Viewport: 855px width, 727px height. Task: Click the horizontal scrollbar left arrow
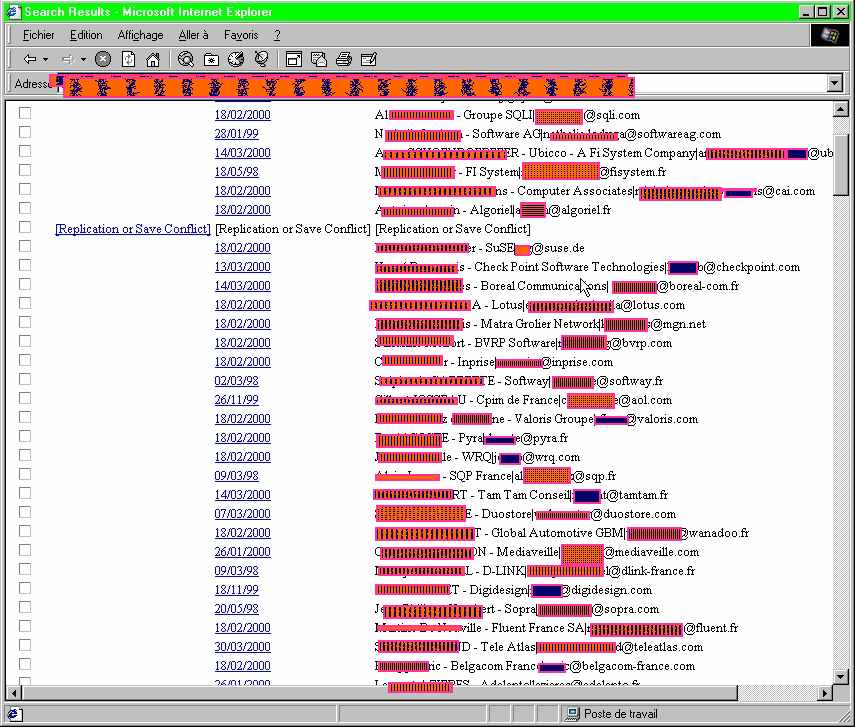point(15,693)
